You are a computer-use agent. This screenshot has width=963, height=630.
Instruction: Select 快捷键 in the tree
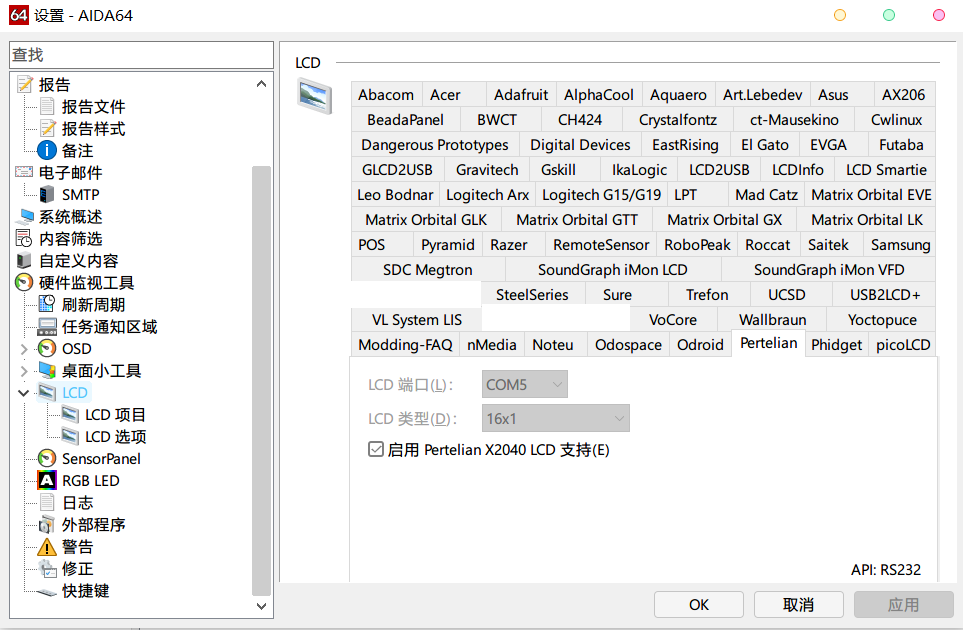(85, 591)
